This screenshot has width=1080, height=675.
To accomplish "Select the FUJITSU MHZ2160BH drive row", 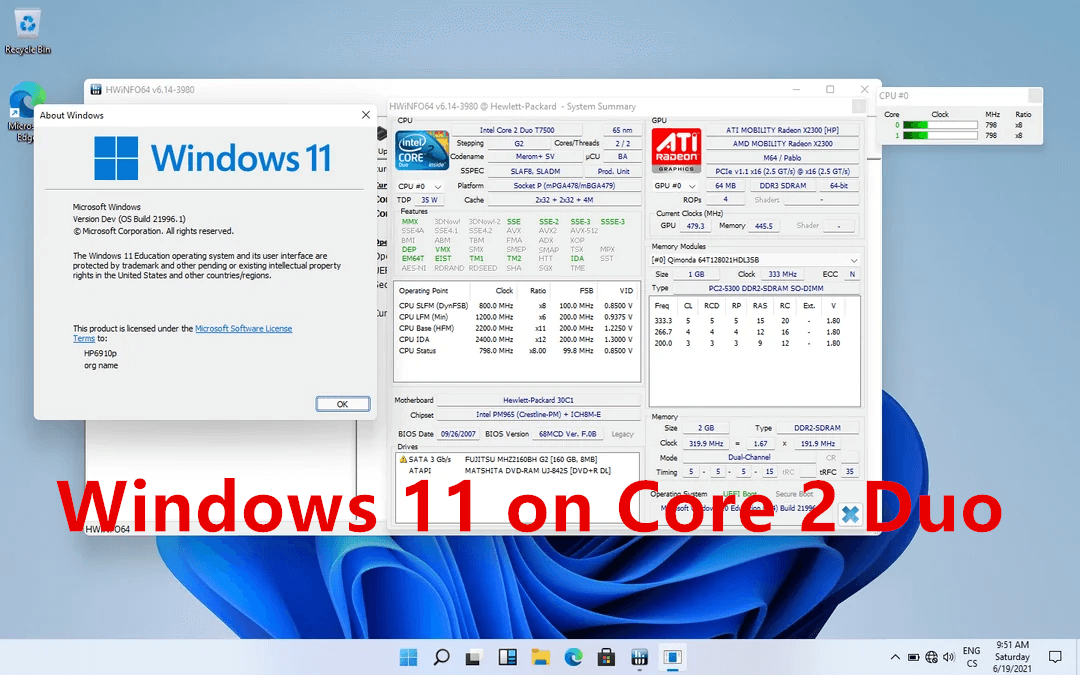I will (x=517, y=459).
